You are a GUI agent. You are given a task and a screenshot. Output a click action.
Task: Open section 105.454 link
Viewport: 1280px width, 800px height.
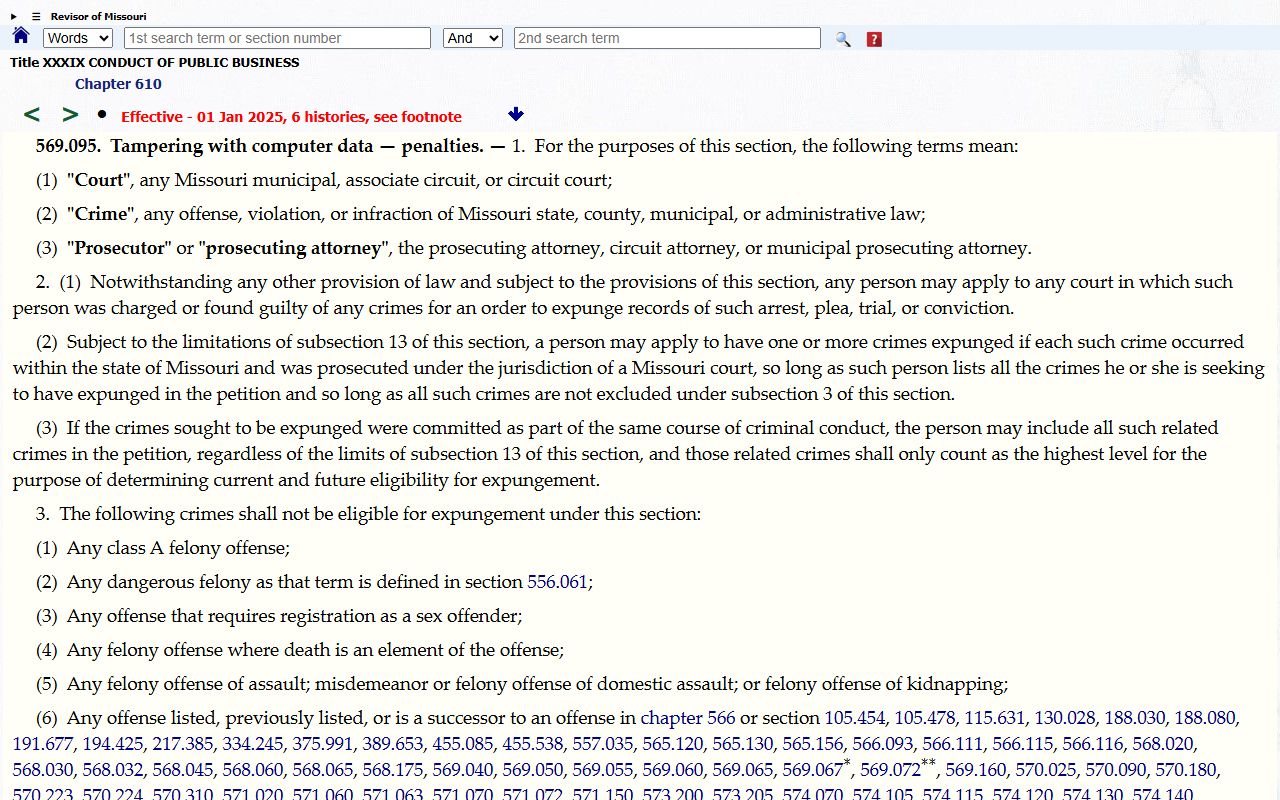[855, 718]
